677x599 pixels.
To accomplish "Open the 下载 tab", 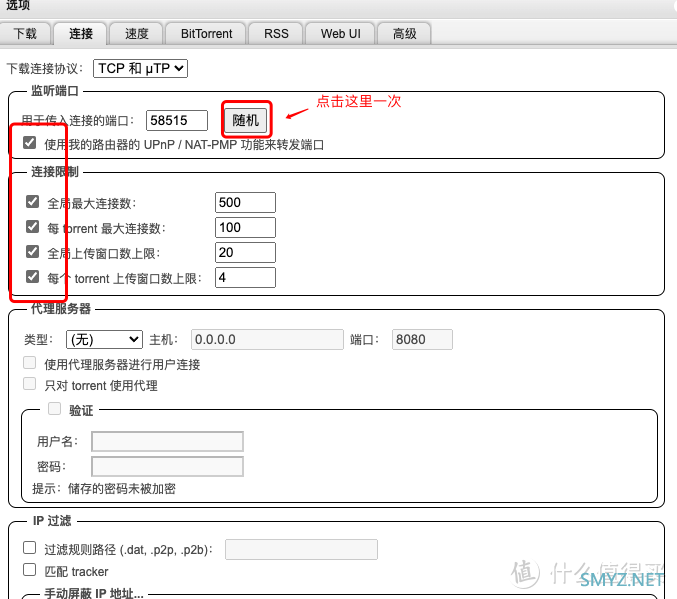I will tap(25, 34).
